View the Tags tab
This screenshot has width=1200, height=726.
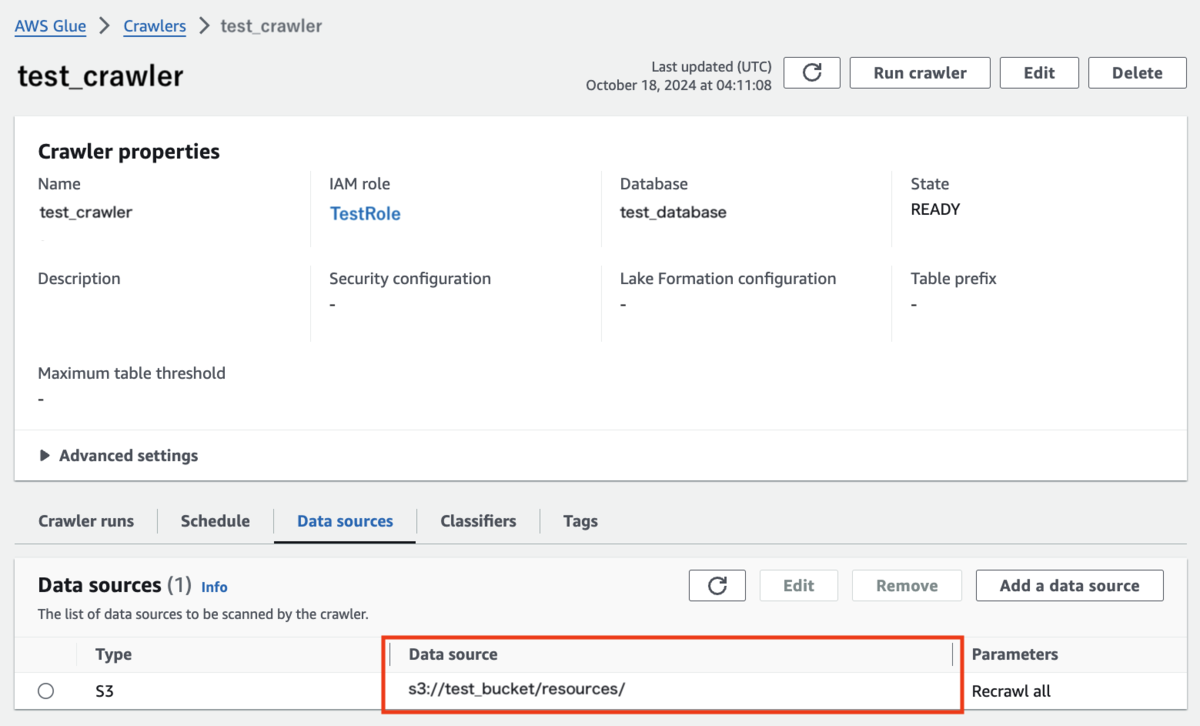tap(580, 521)
